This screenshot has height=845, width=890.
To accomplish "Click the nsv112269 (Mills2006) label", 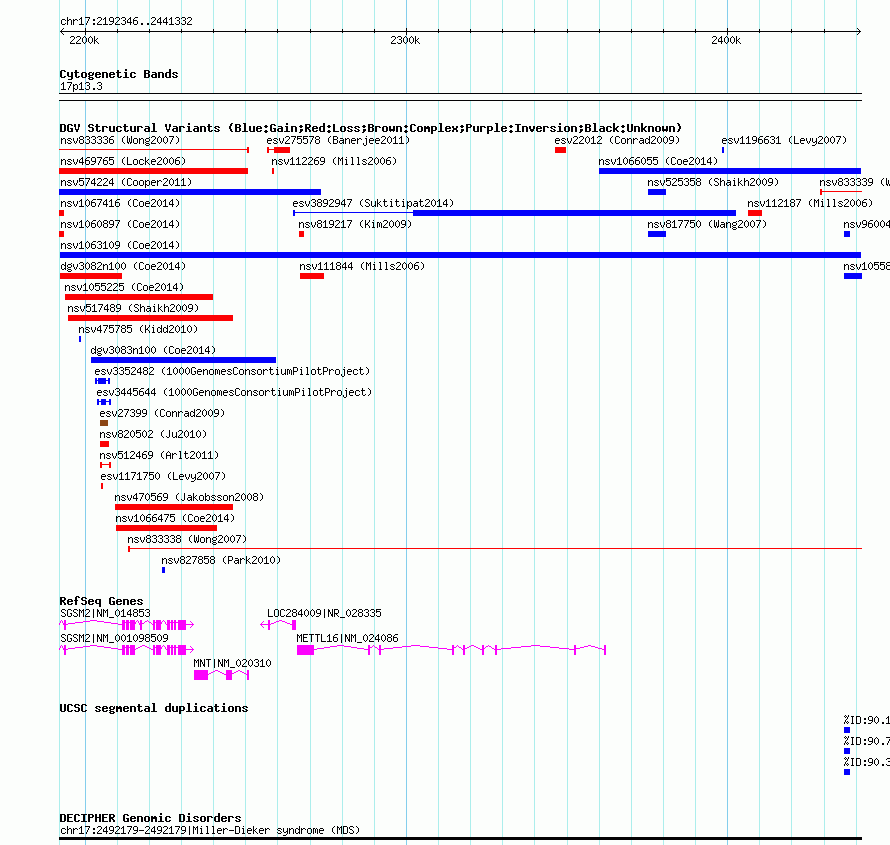I will (334, 161).
